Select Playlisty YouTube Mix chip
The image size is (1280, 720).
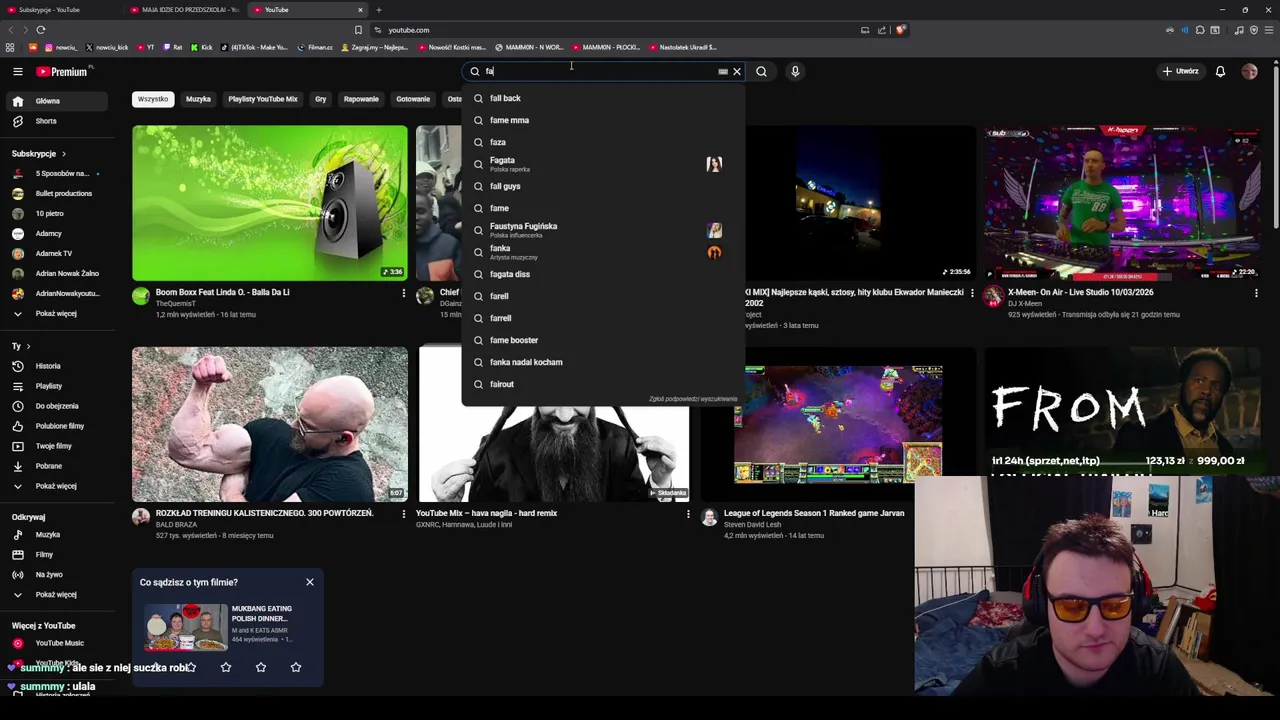point(263,99)
